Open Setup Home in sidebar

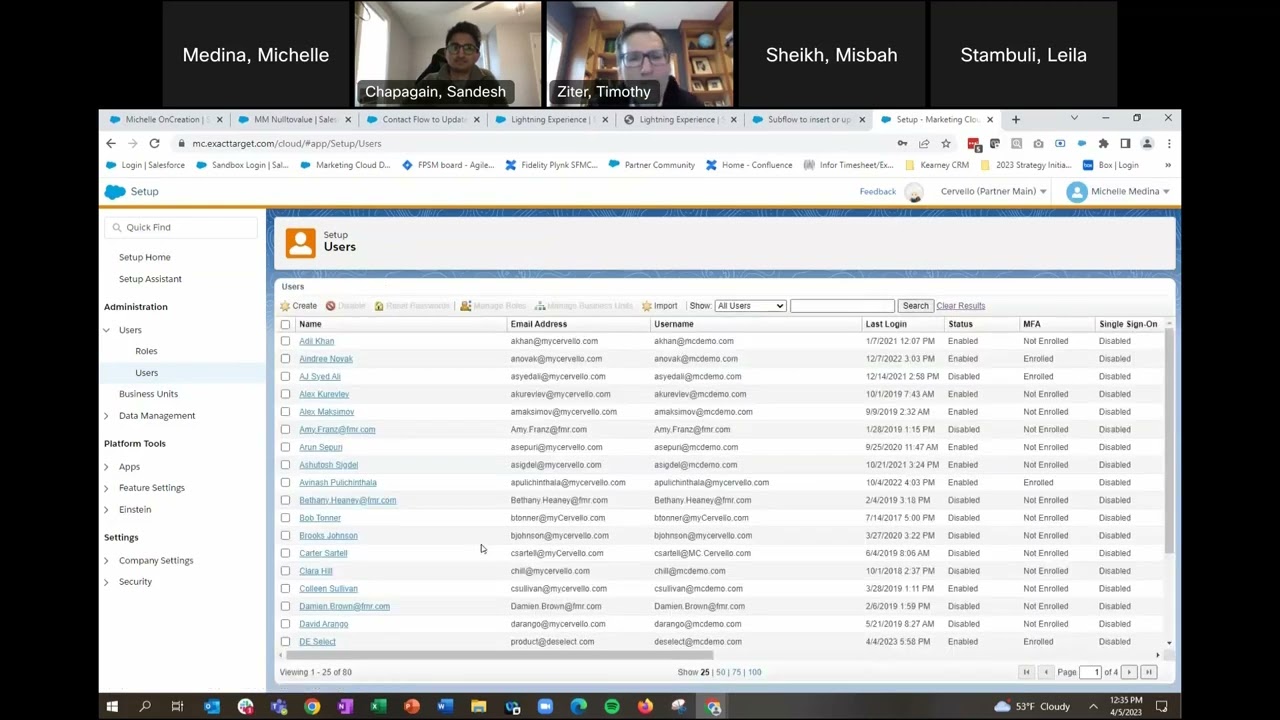145,257
